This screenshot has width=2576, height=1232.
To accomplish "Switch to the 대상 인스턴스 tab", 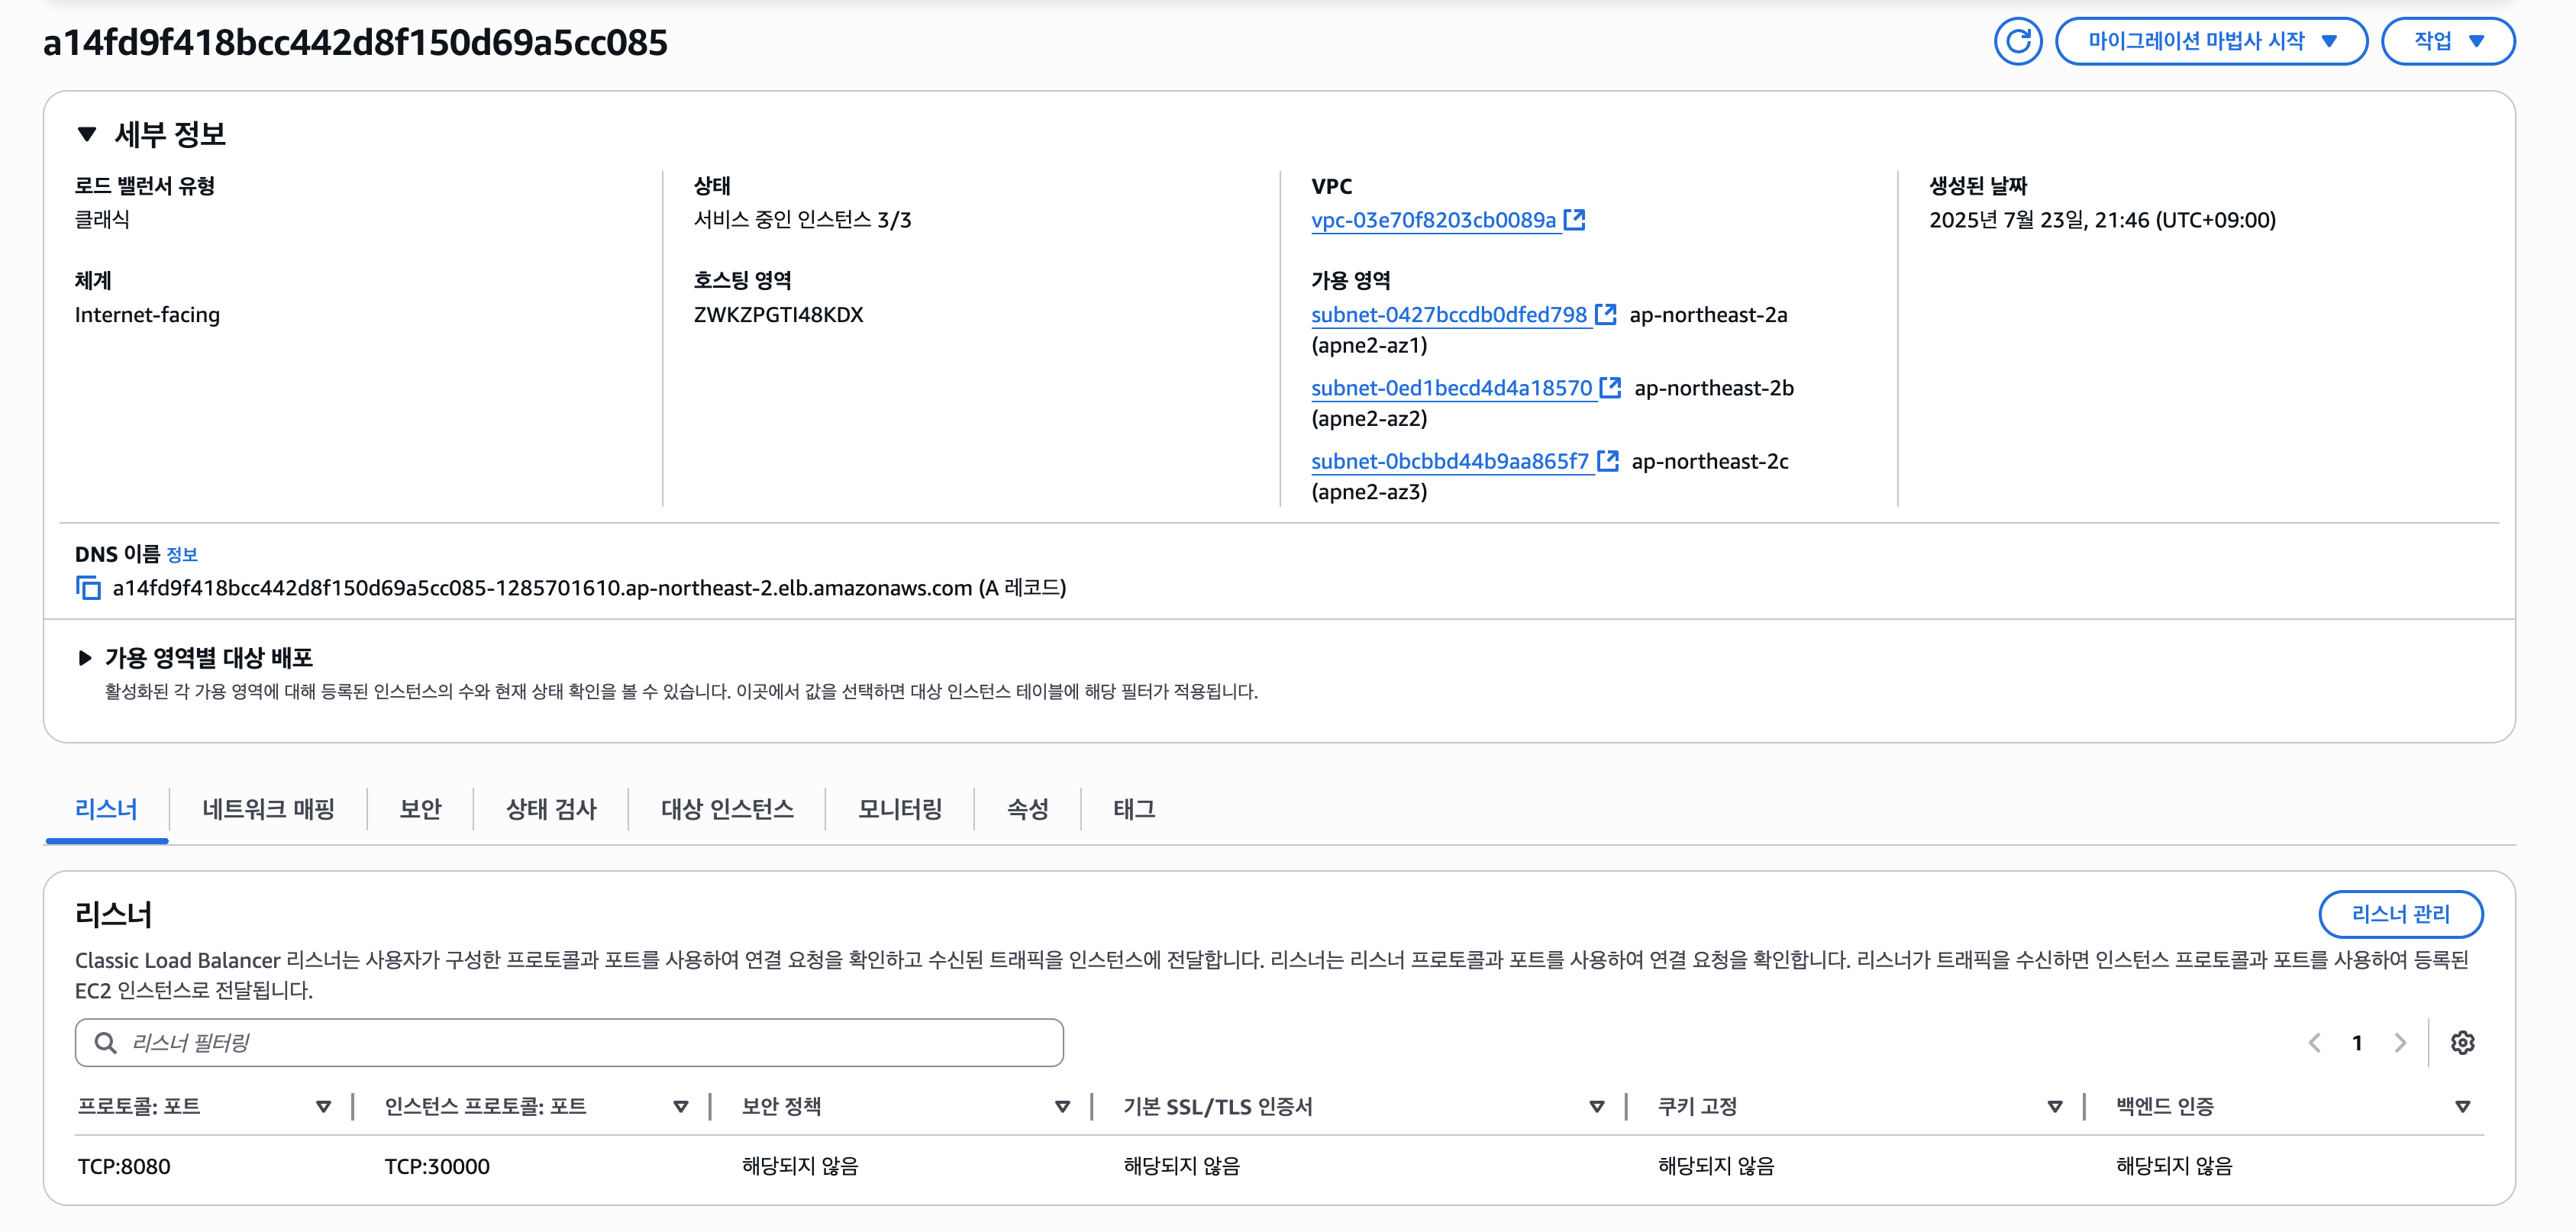I will tap(727, 809).
